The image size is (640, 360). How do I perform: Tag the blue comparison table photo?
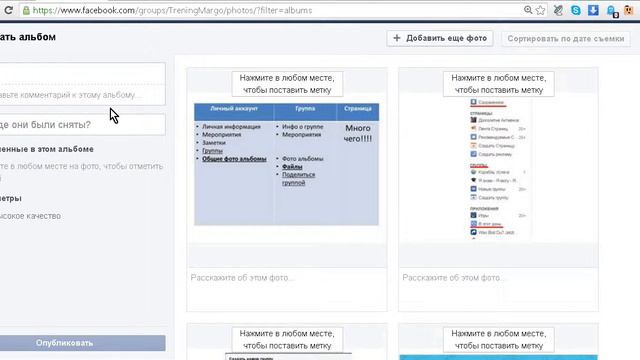(x=286, y=164)
